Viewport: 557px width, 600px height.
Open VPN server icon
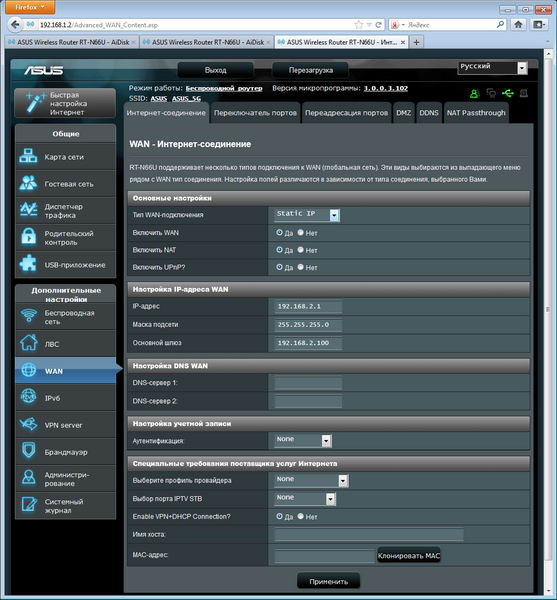point(28,424)
